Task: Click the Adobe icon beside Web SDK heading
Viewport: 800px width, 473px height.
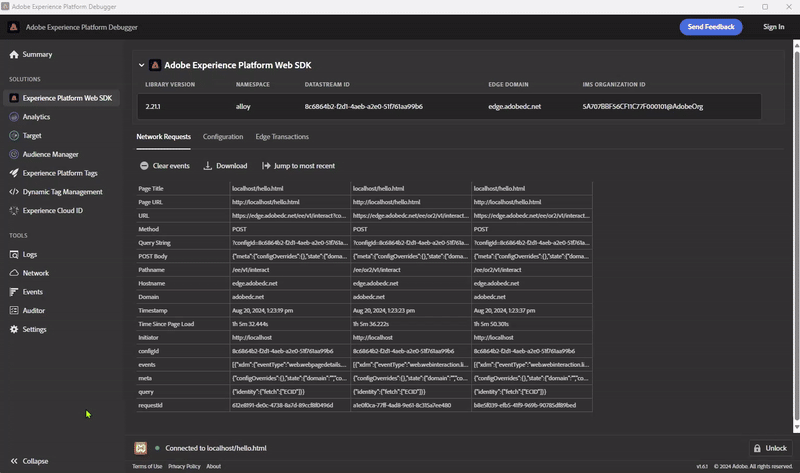Action: tap(155, 65)
